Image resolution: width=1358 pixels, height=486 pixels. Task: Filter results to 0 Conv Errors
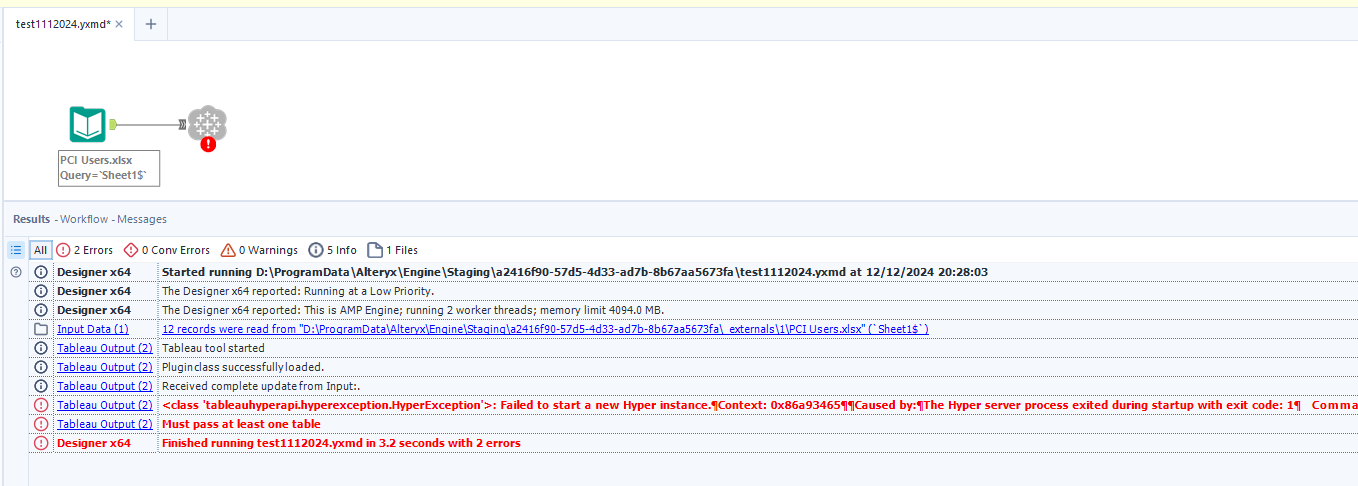click(x=166, y=250)
